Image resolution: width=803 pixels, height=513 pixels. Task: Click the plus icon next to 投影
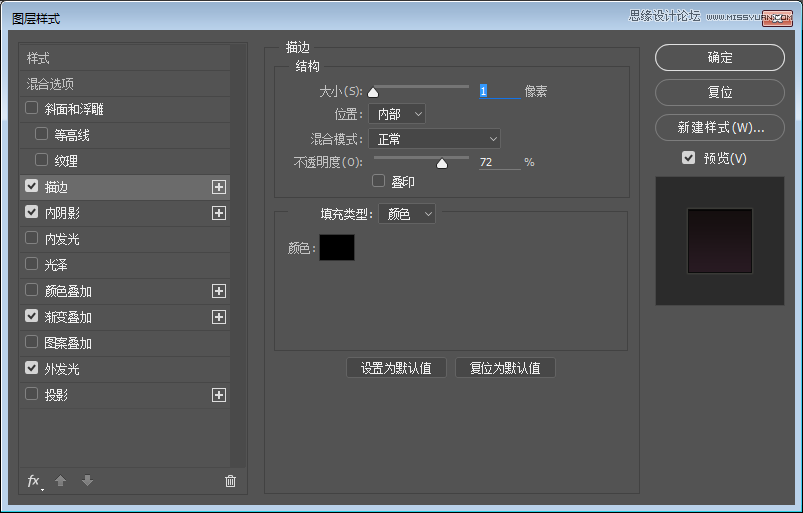point(219,395)
